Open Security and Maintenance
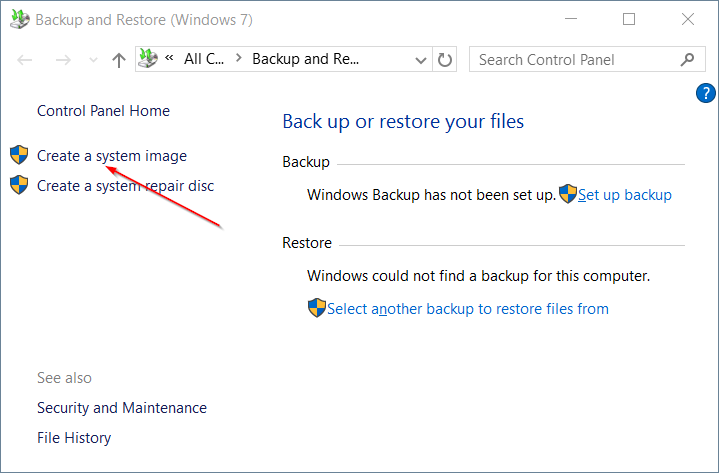 point(122,408)
